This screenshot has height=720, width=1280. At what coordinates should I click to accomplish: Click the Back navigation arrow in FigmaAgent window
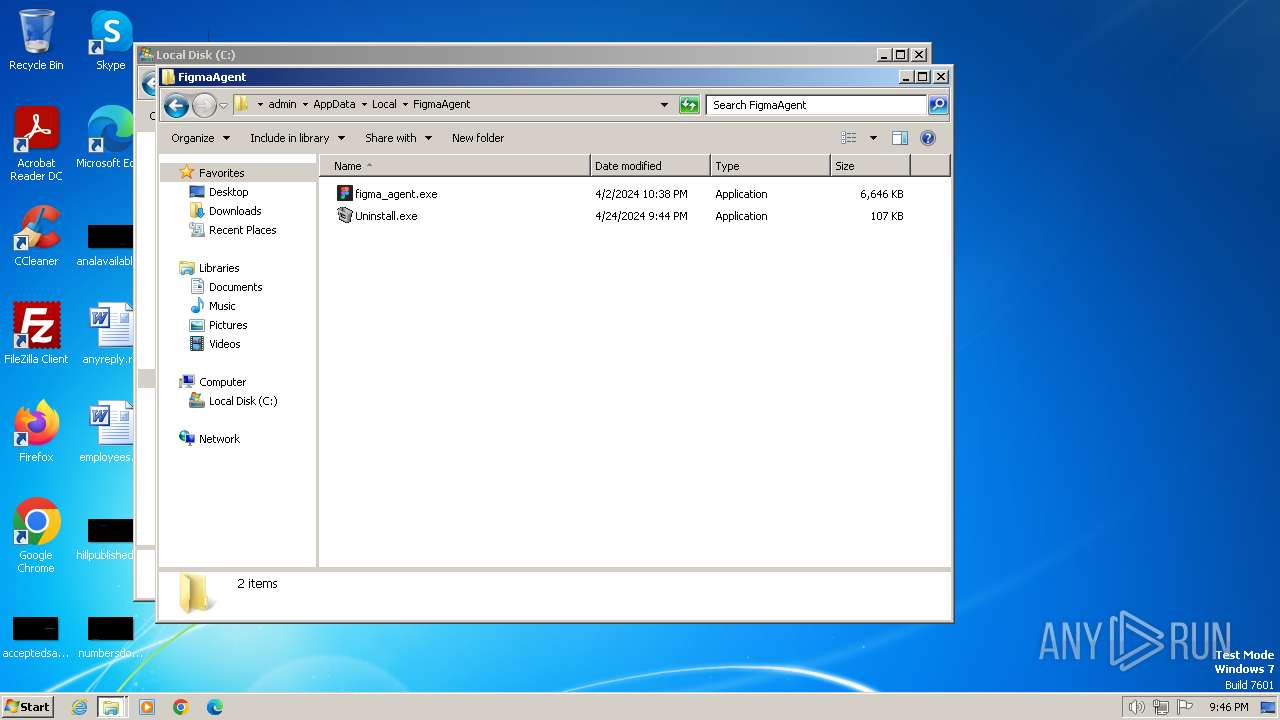[176, 105]
